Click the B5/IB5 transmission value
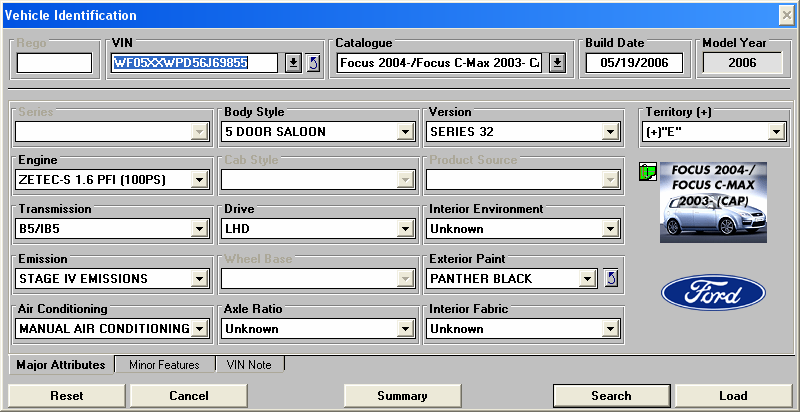The height and width of the screenshot is (412, 800). [39, 229]
